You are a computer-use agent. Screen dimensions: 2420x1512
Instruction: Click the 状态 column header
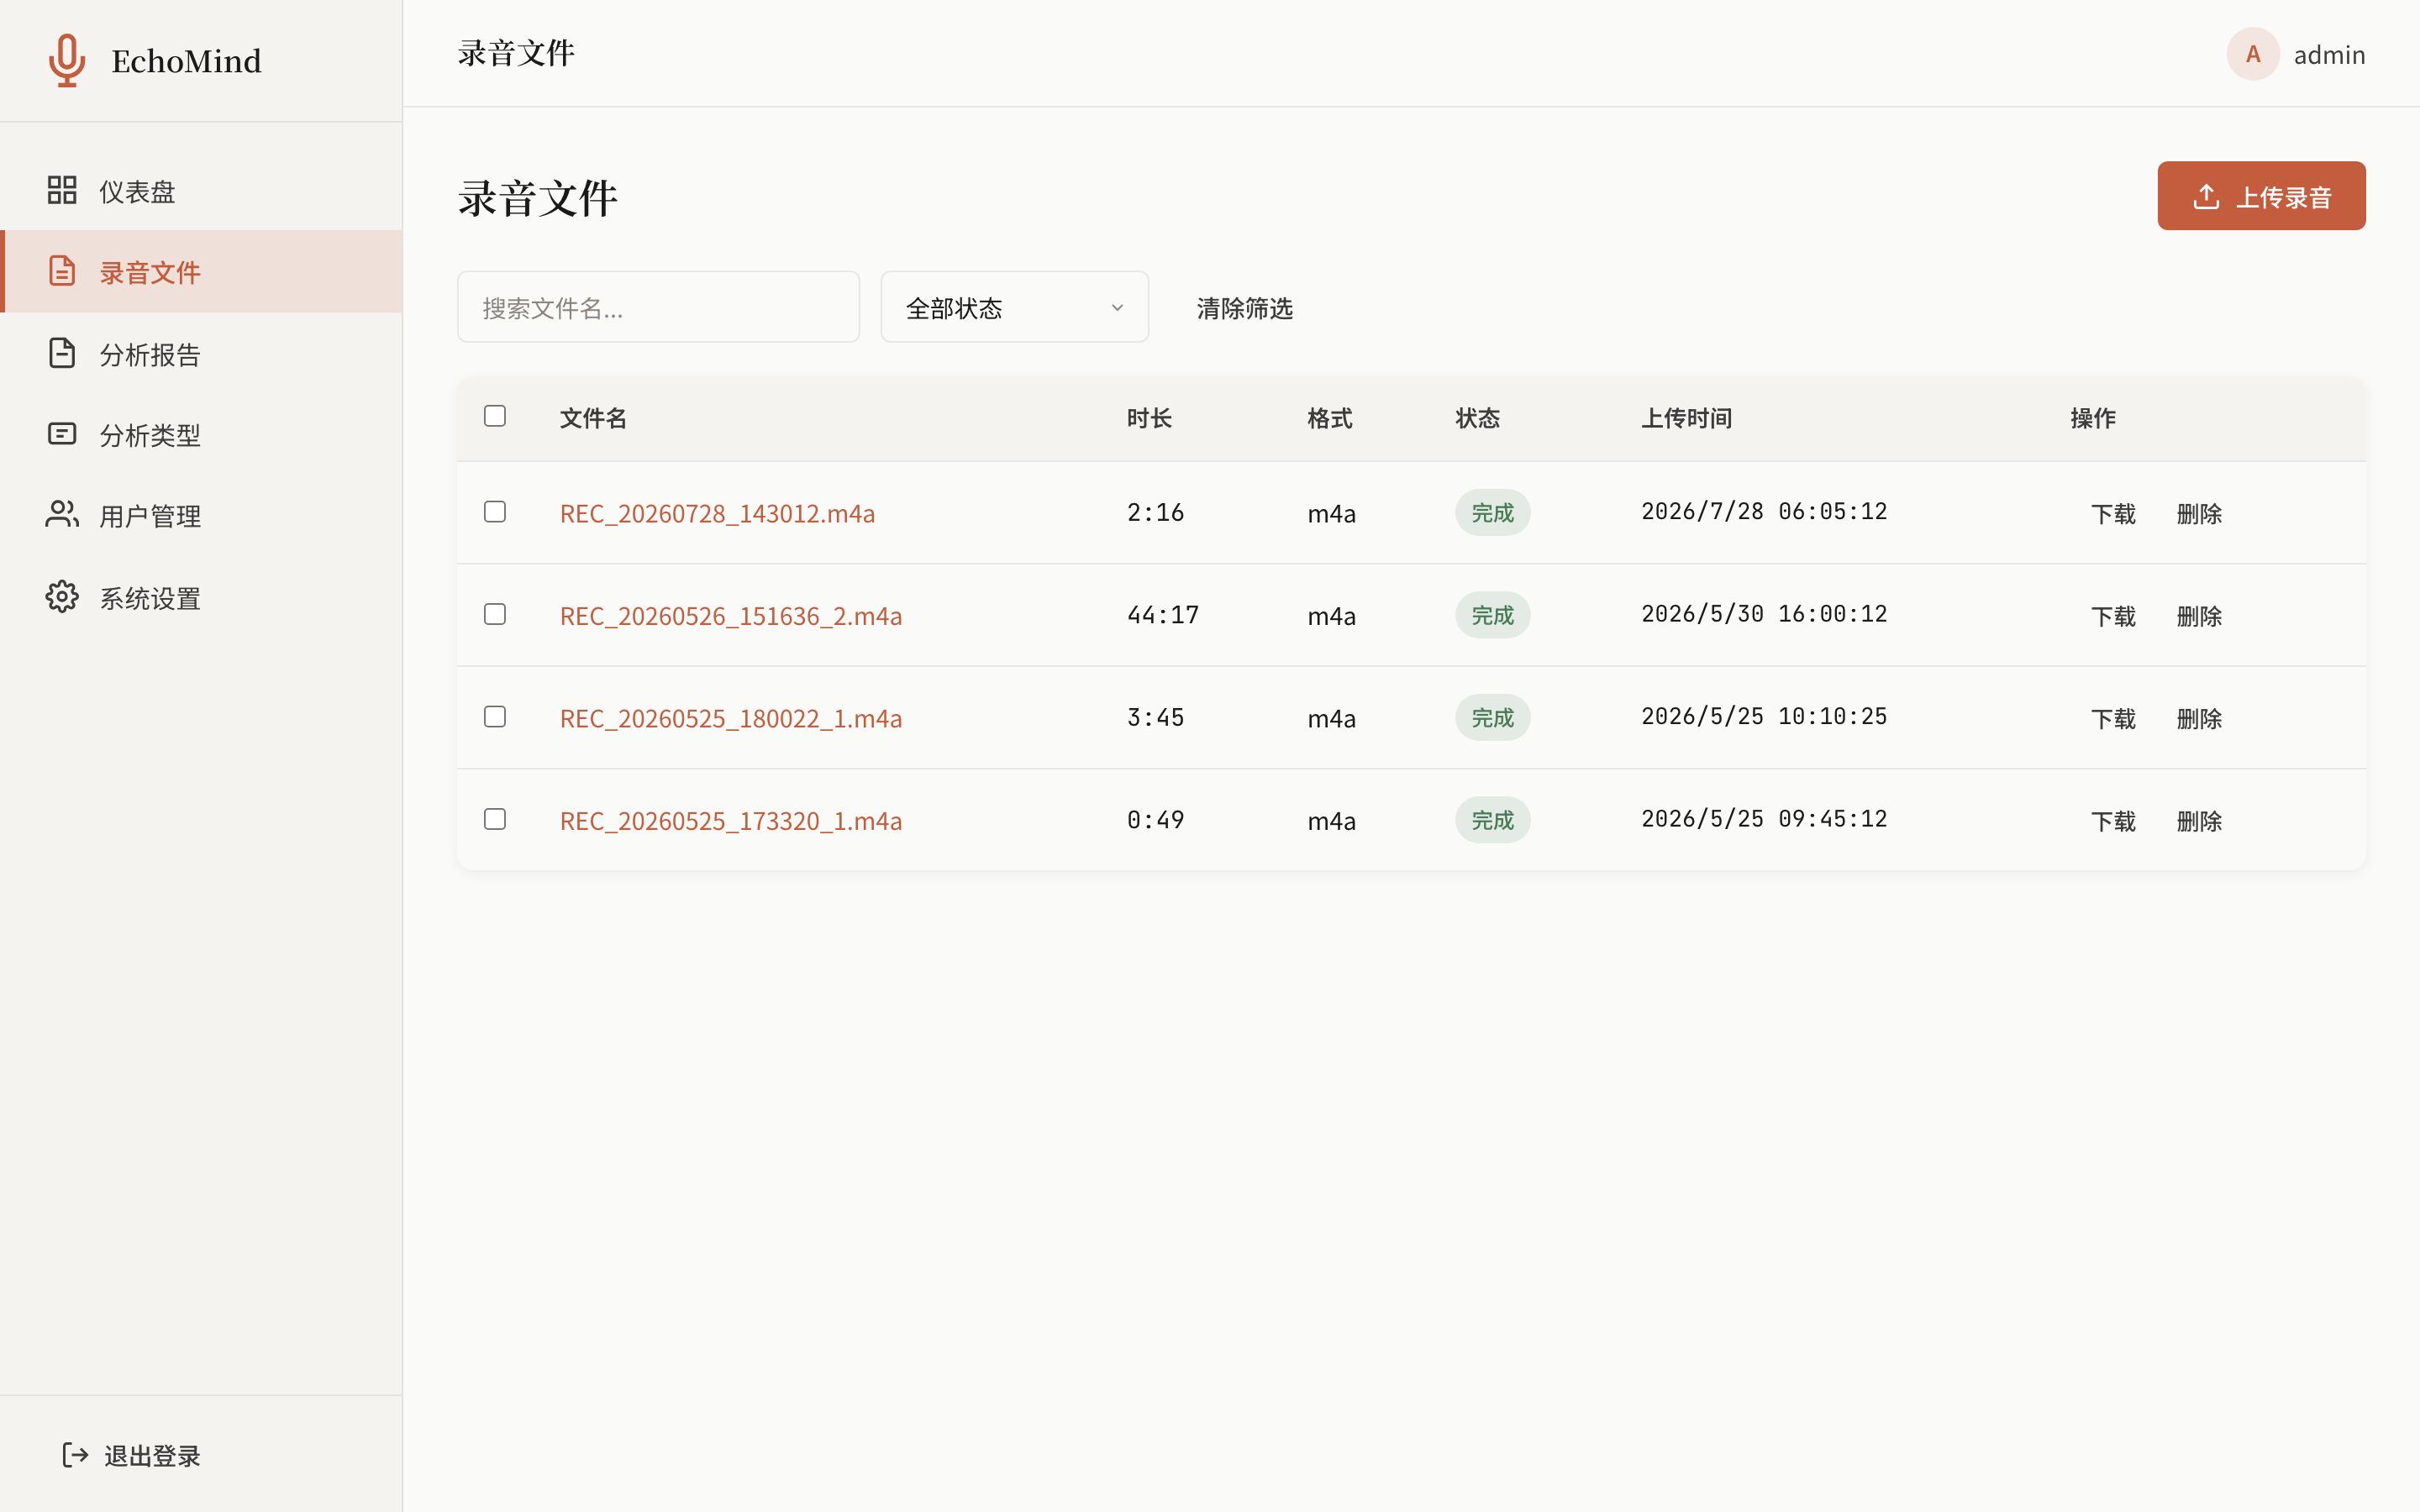(x=1478, y=418)
